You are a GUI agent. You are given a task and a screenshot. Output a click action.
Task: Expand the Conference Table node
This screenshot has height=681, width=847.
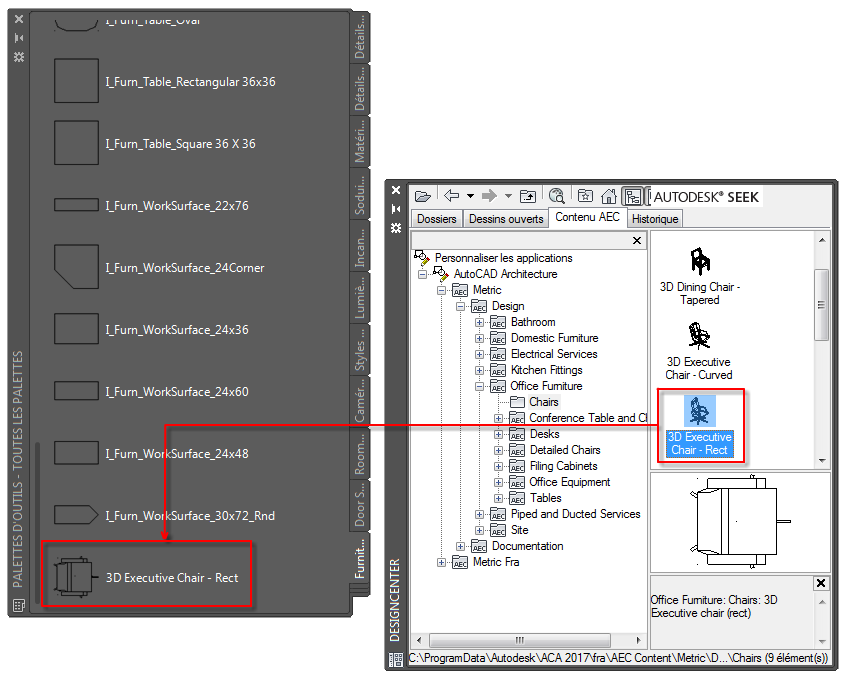[x=498, y=419]
